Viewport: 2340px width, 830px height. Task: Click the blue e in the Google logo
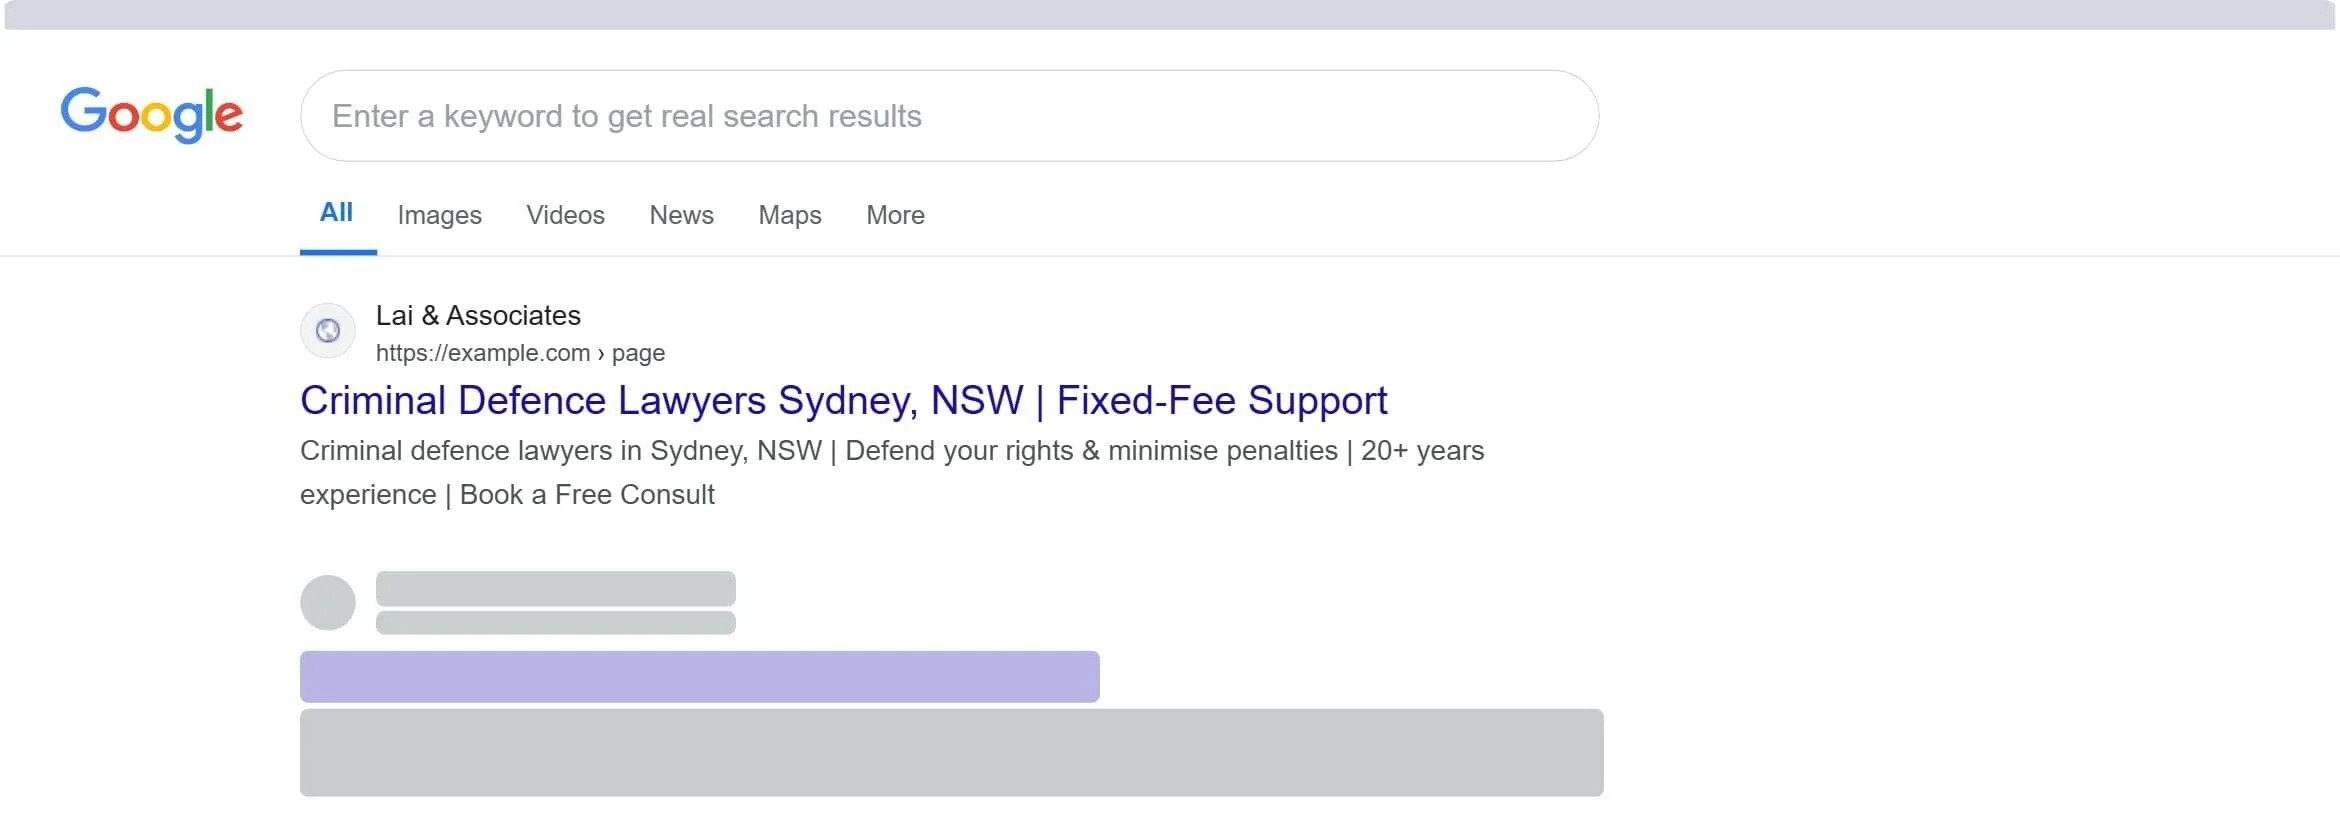click(x=230, y=118)
